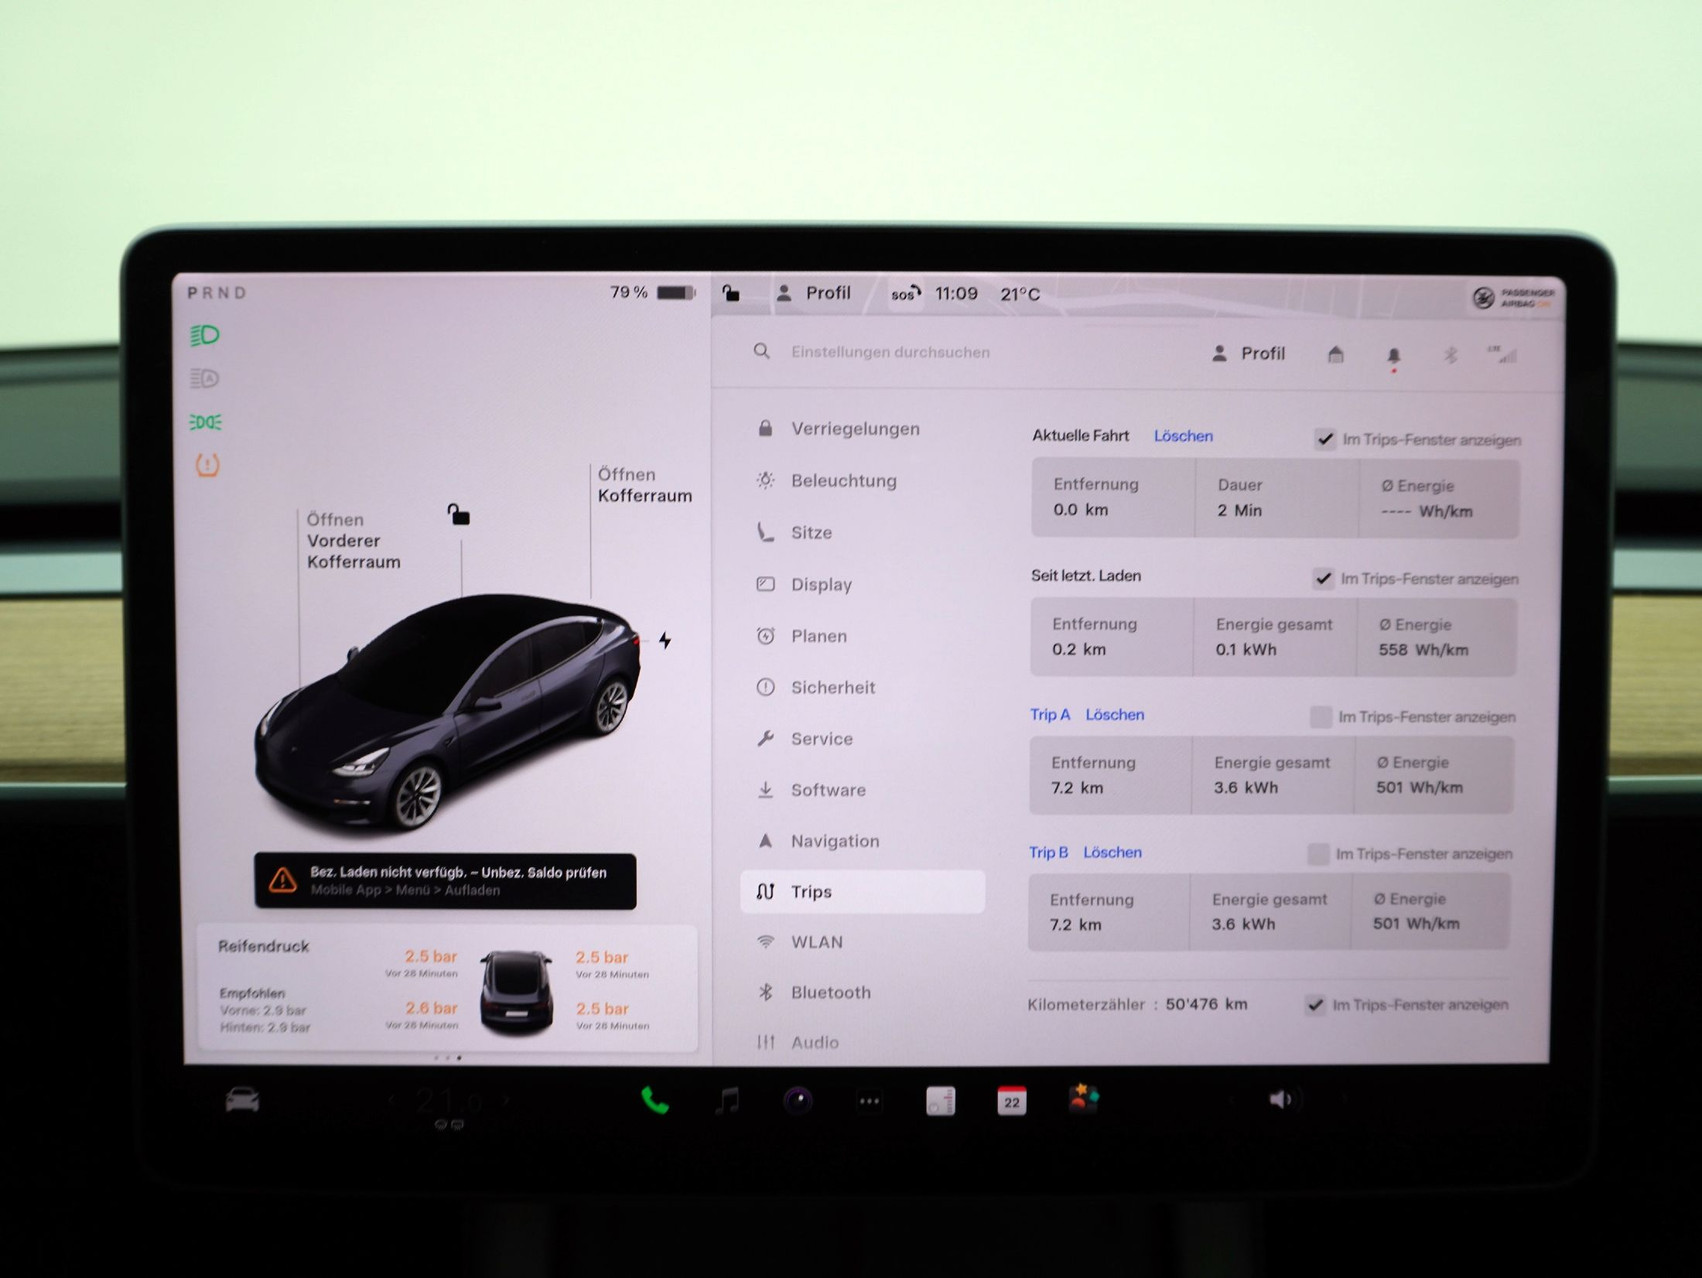Open the HomeLink garage icon
The image size is (1702, 1278).
pyautogui.click(x=1335, y=354)
